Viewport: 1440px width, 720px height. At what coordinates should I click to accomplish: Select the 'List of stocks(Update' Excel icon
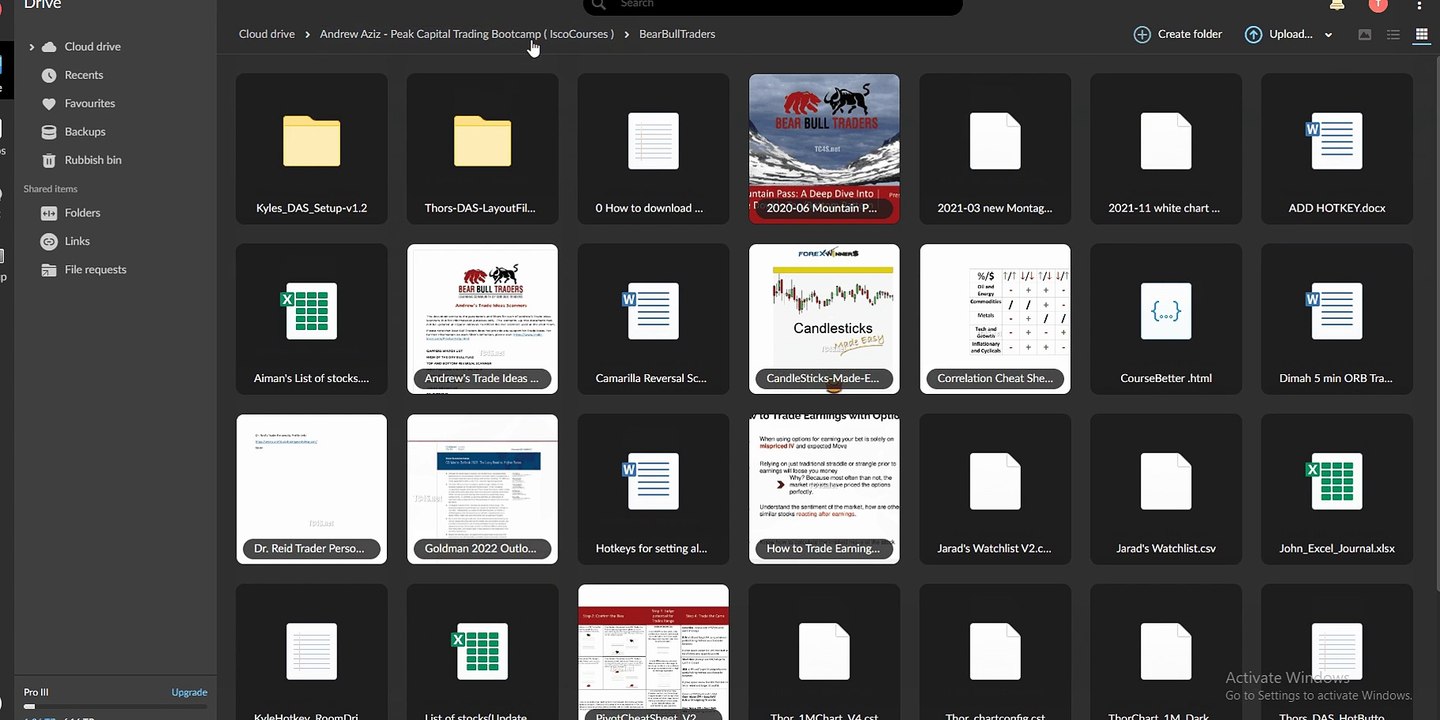click(478, 651)
